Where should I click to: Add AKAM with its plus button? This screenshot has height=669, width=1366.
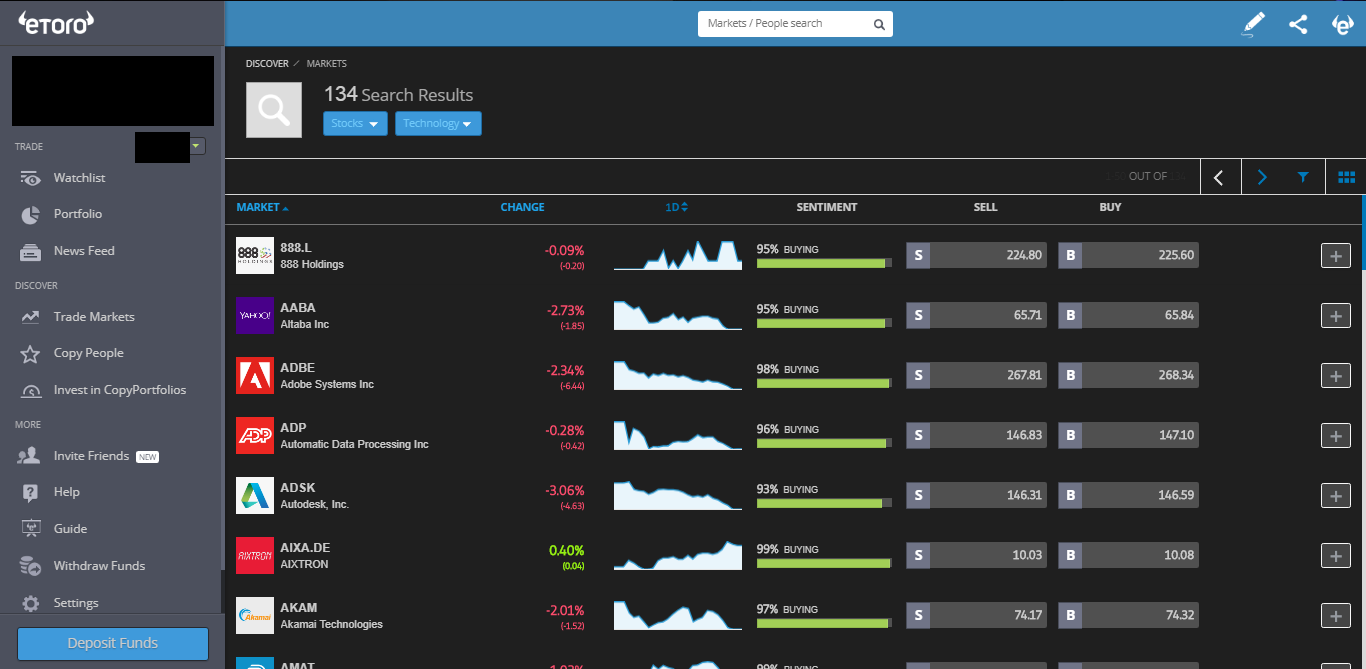tap(1336, 616)
